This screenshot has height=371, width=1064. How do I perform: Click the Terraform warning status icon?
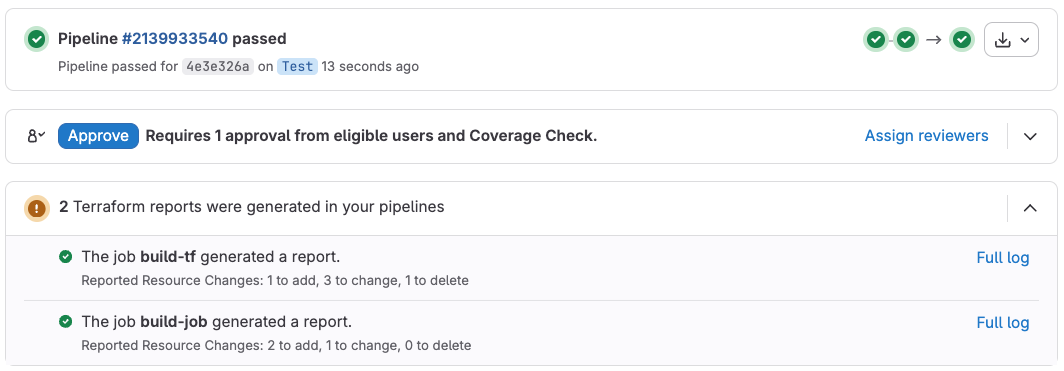point(36,208)
